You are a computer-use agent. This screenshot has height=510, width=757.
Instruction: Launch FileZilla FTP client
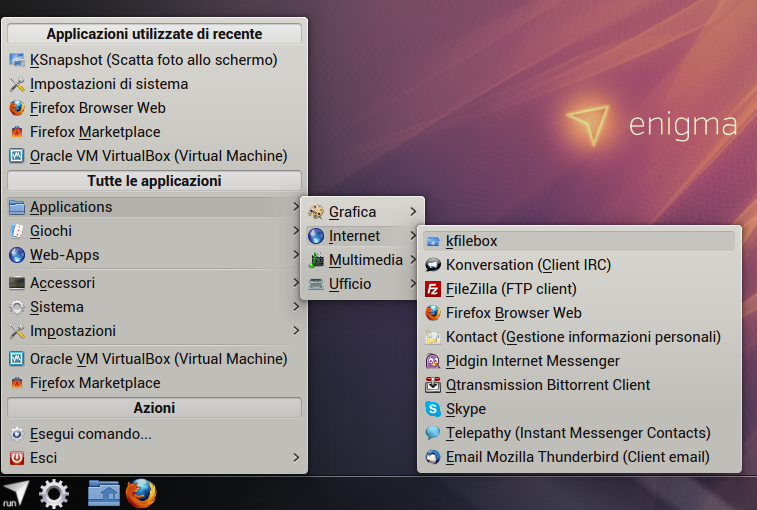point(579,289)
